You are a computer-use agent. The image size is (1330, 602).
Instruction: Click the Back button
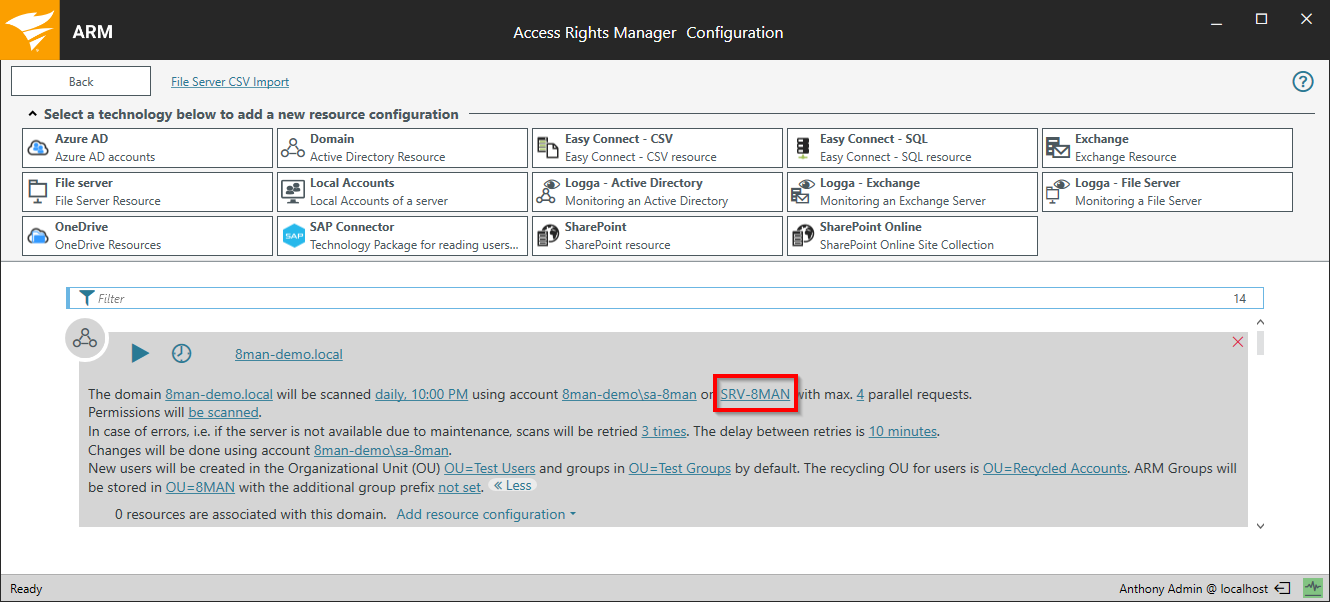pos(81,82)
